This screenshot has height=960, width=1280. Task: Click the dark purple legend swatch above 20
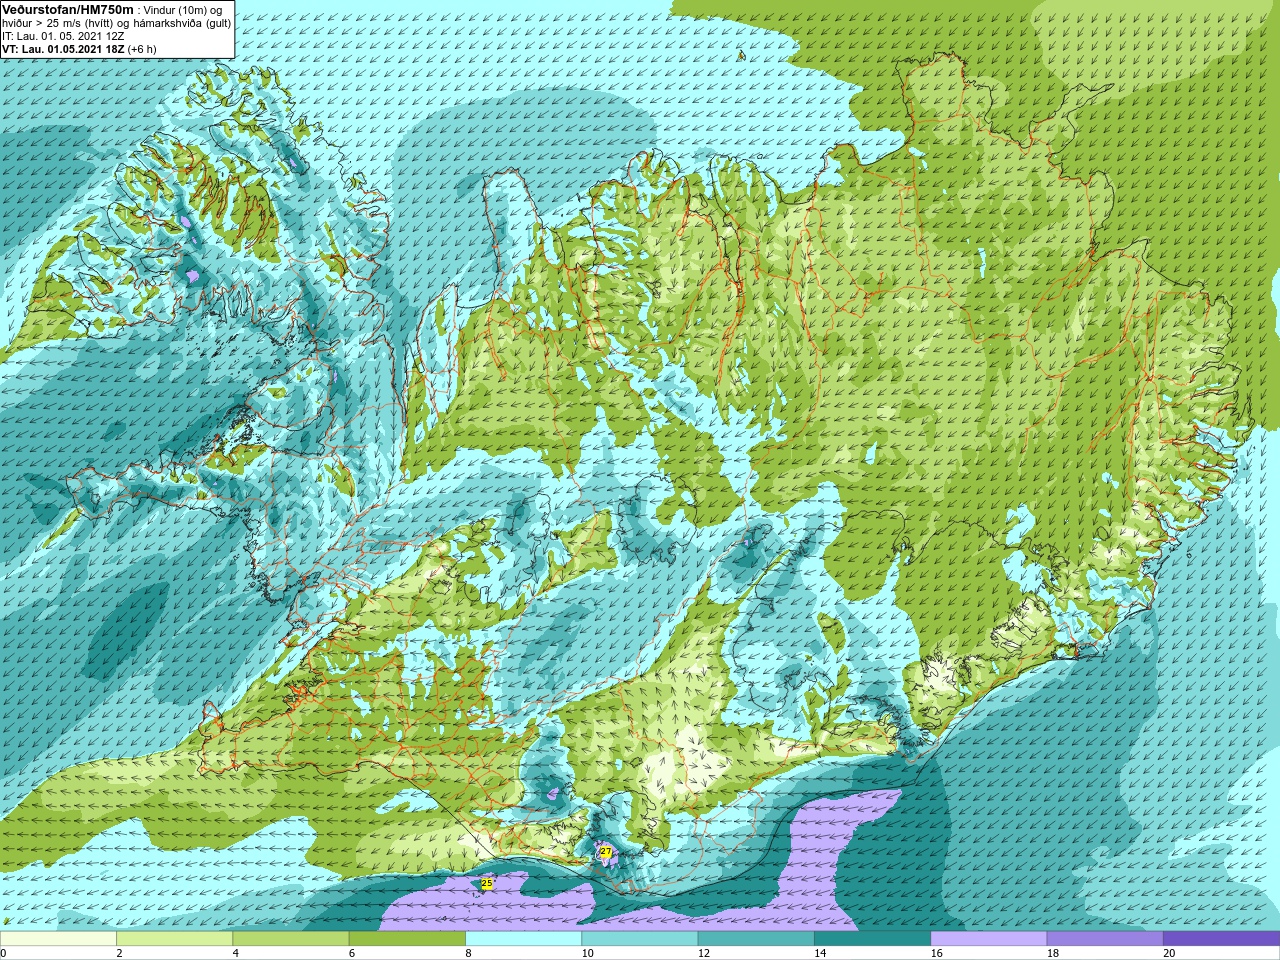(1220, 939)
